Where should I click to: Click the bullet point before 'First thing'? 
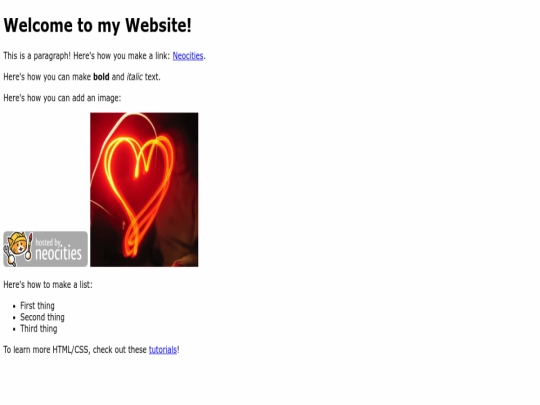coord(14,306)
